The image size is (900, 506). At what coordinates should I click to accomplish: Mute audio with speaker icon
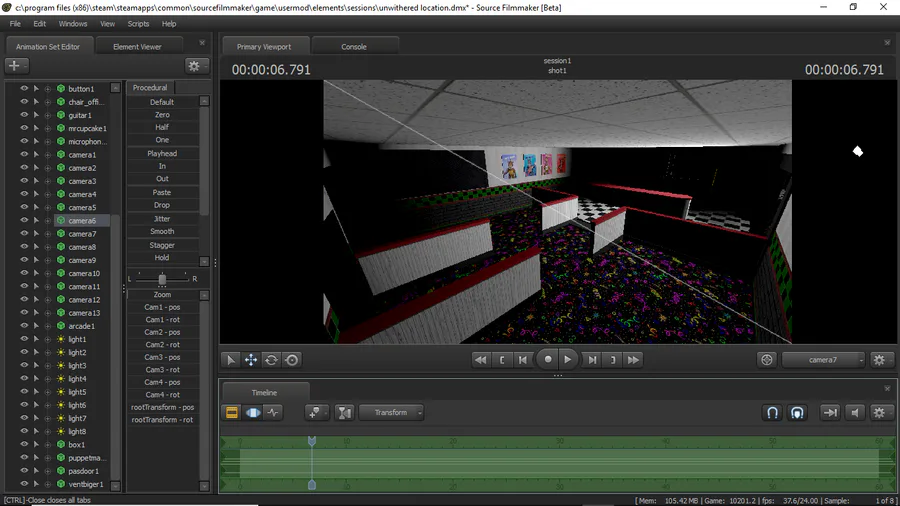coord(855,412)
